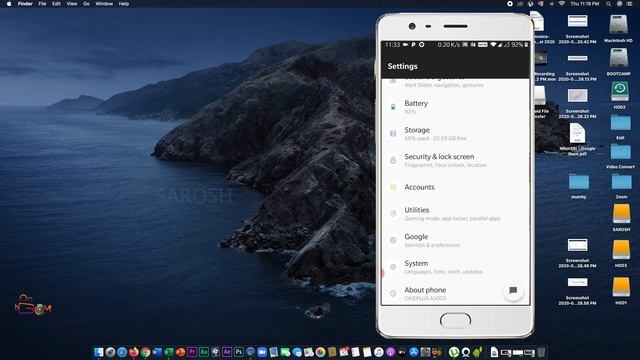
Task: Open the Go menu
Action: click(x=86, y=4)
